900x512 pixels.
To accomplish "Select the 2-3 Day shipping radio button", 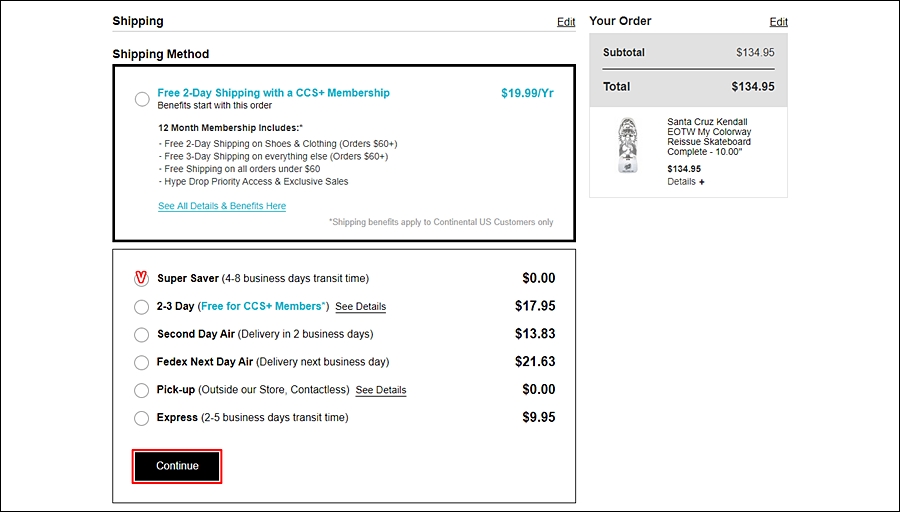I will coord(141,307).
